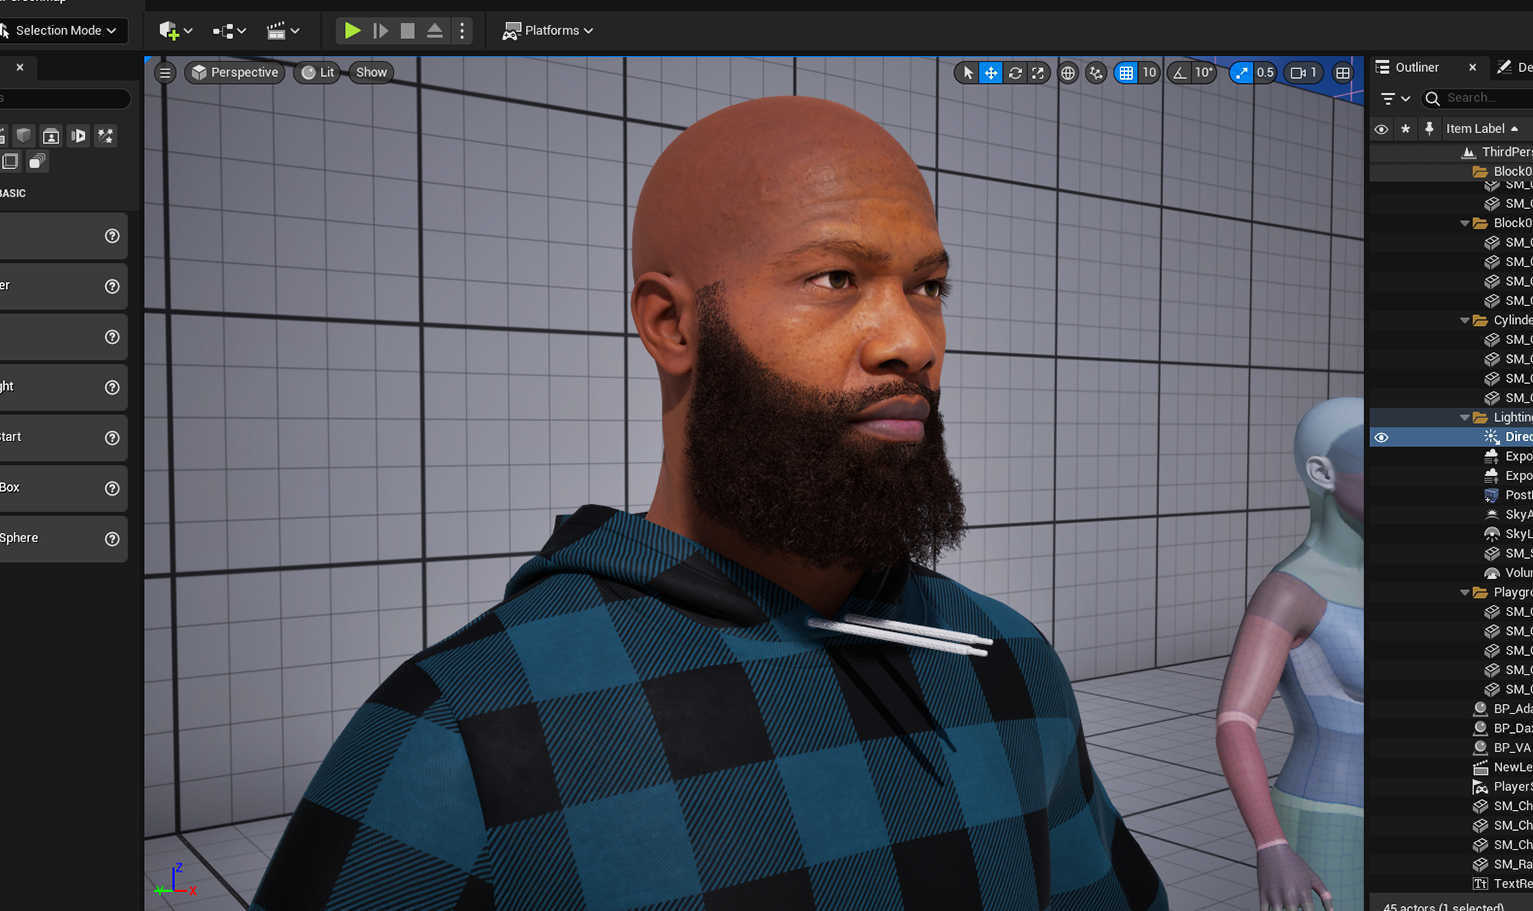1533x911 pixels.
Task: Toggle grid snapping icon
Action: (x=1126, y=73)
